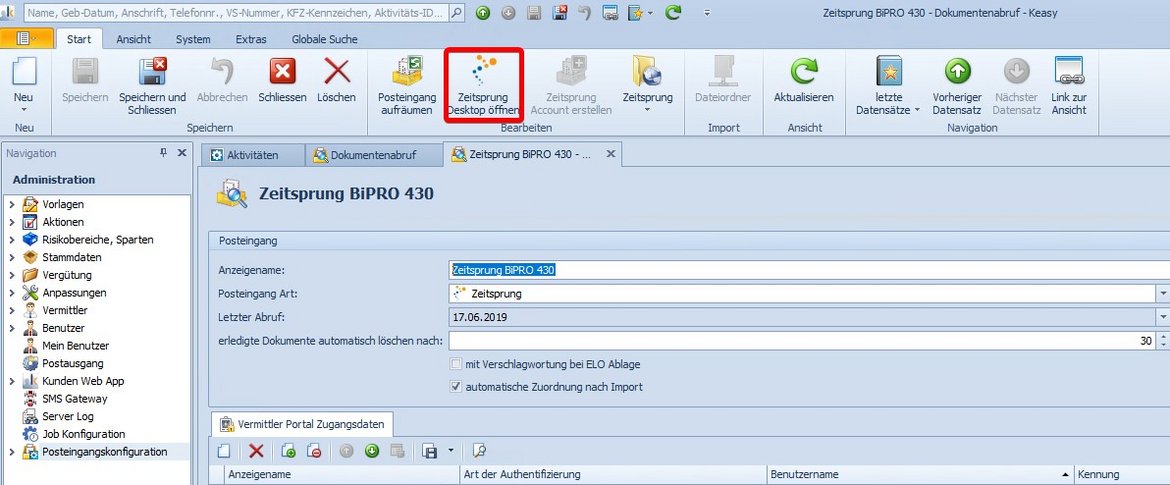Open the orange application menu button
The width and height of the screenshot is (1170, 485).
pyautogui.click(x=27, y=39)
